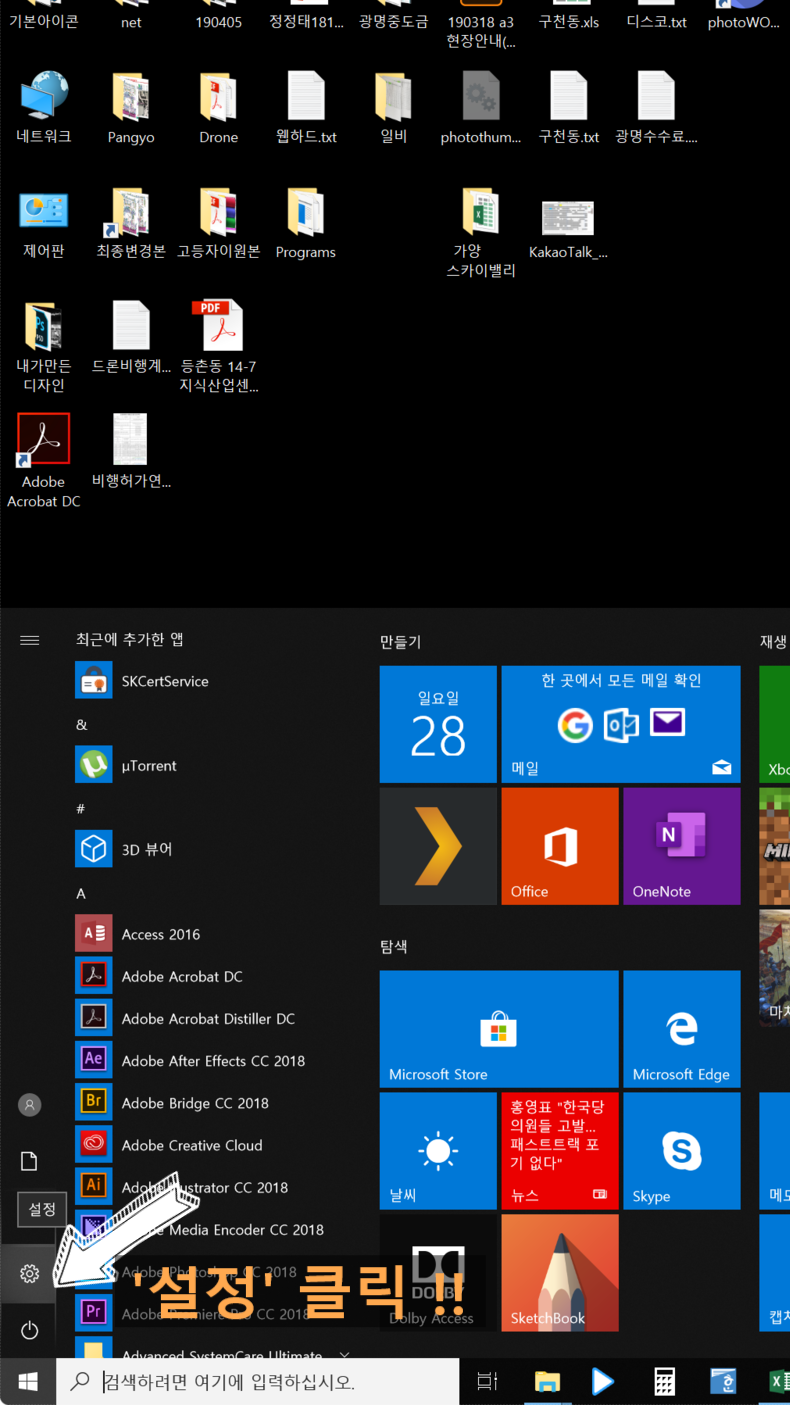Viewport: 790px width, 1405px height.
Task: Select the 제어판 desktop icon
Action: pyautogui.click(x=44, y=223)
